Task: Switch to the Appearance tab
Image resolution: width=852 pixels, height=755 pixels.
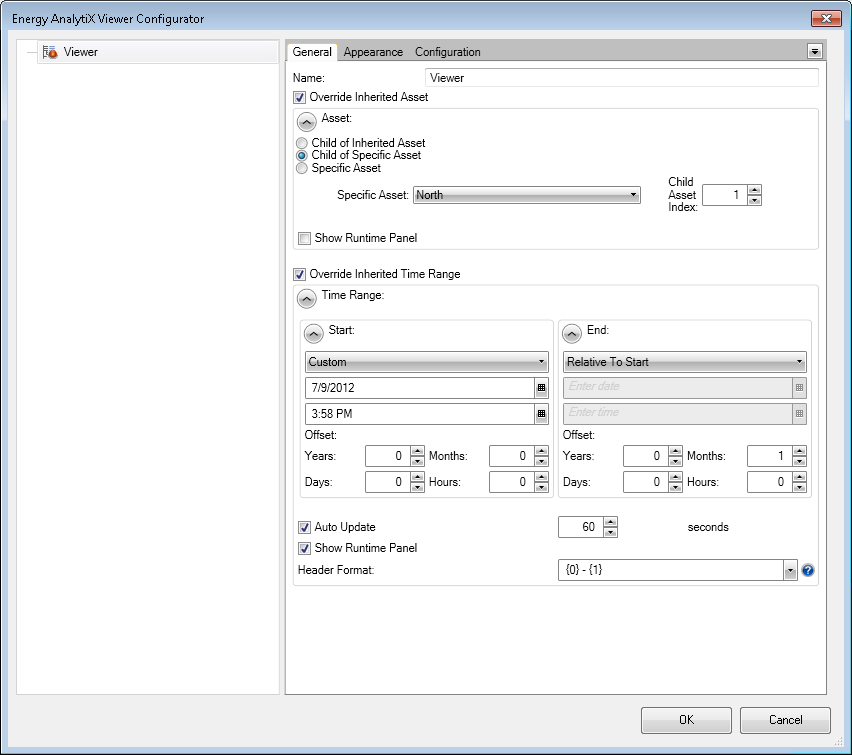Action: click(373, 52)
